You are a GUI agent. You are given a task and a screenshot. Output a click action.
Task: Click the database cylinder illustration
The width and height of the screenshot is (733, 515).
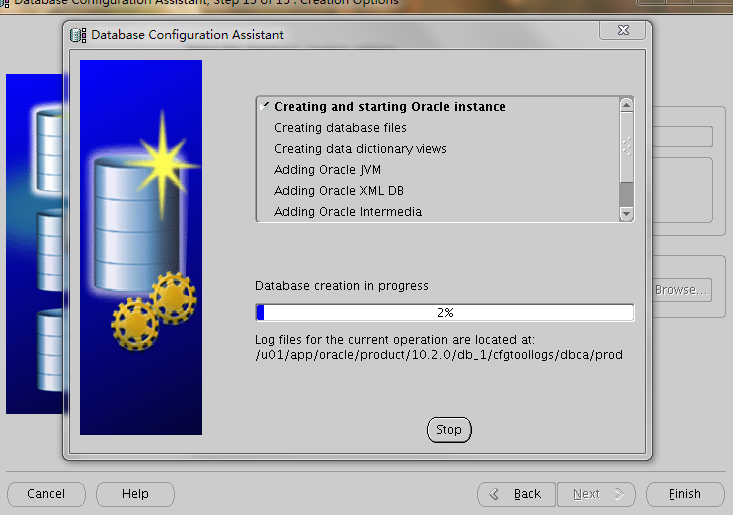(137, 224)
